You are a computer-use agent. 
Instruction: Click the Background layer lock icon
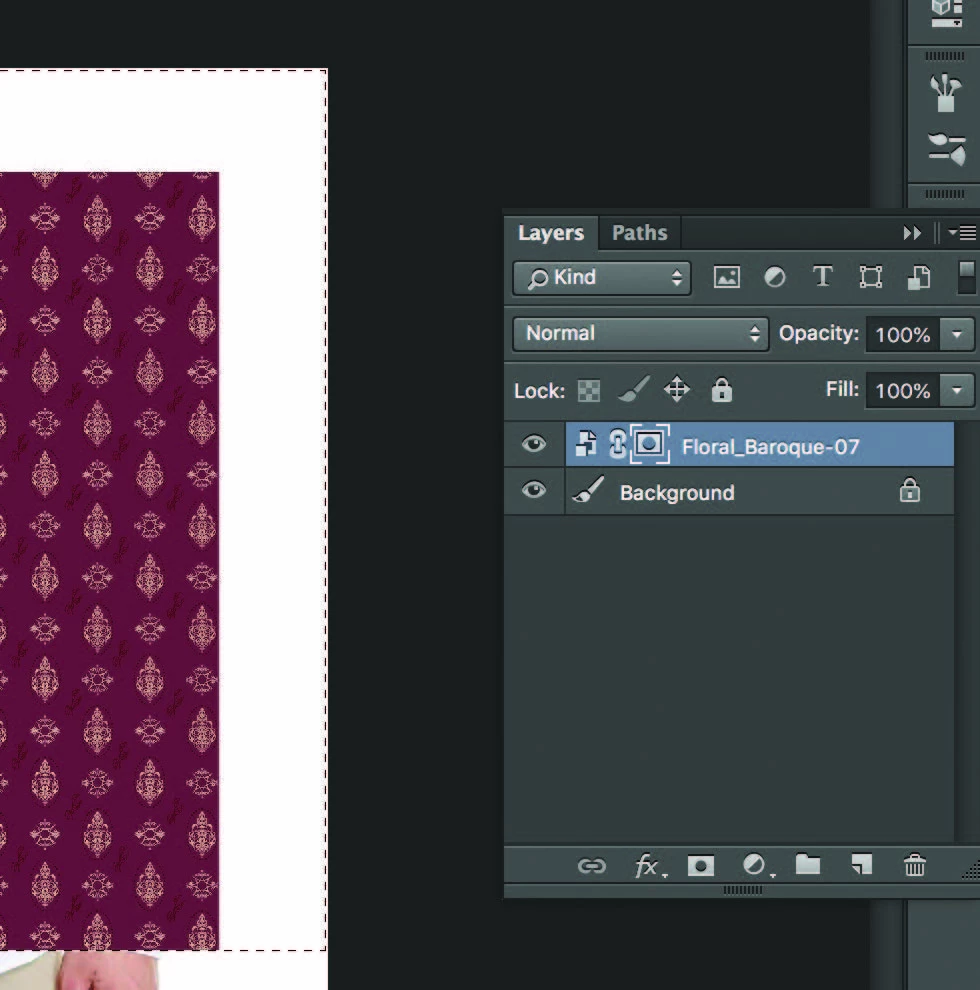[909, 490]
